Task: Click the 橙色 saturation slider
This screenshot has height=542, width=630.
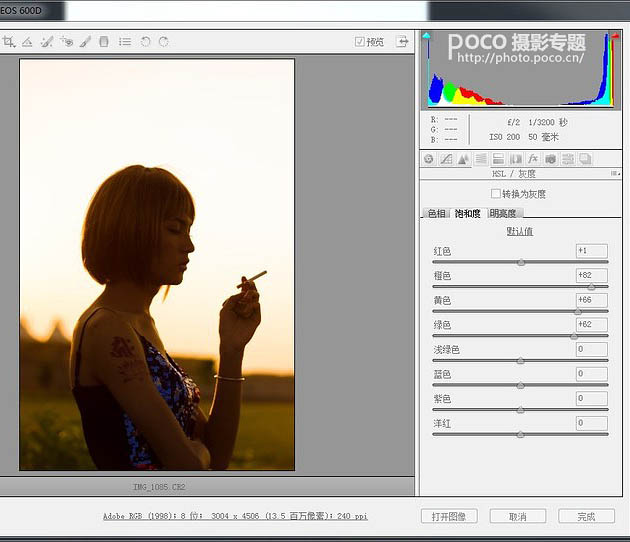Action: click(520, 287)
